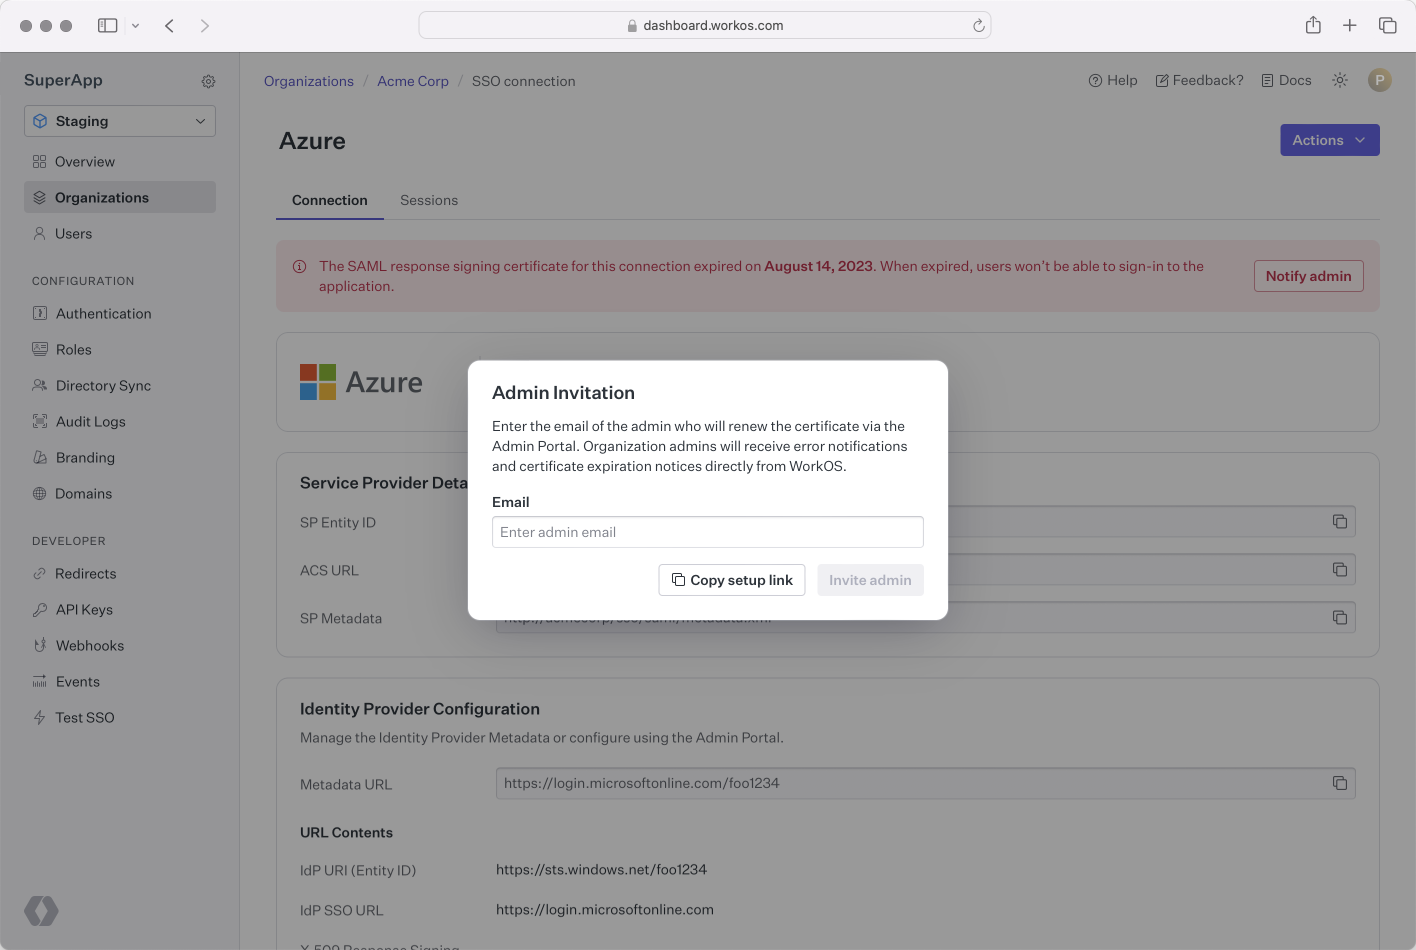Reload the page in the address bar
Screen dimensions: 1416x950
[x=978, y=26]
